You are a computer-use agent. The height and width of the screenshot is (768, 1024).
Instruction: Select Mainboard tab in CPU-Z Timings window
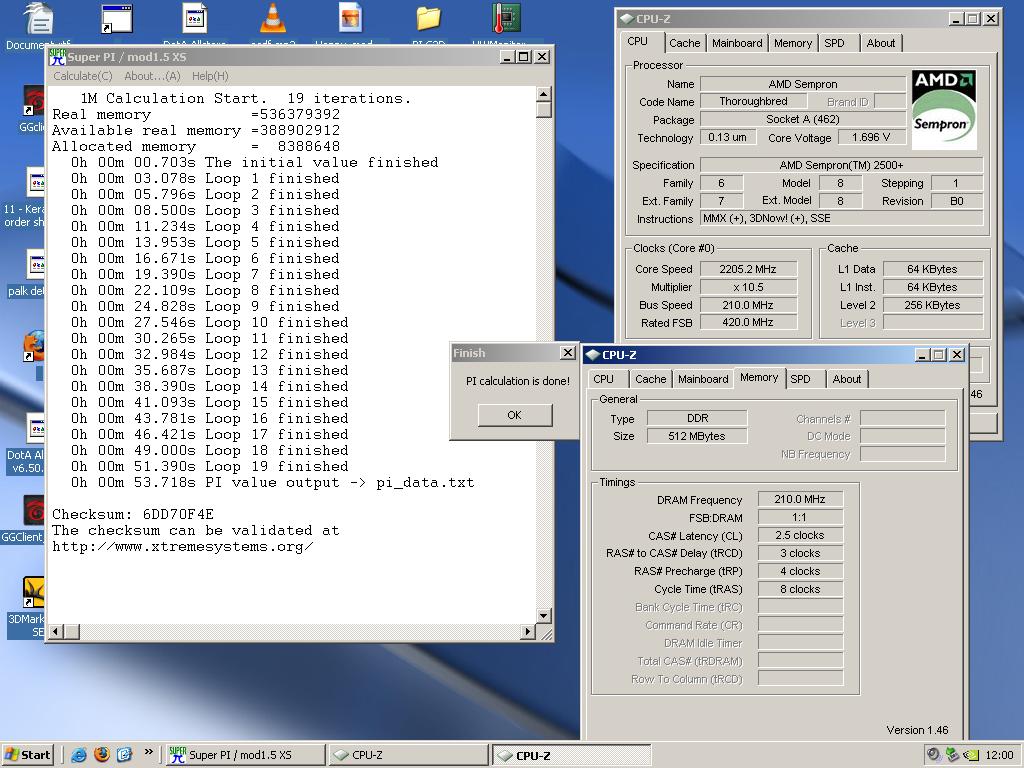[703, 379]
